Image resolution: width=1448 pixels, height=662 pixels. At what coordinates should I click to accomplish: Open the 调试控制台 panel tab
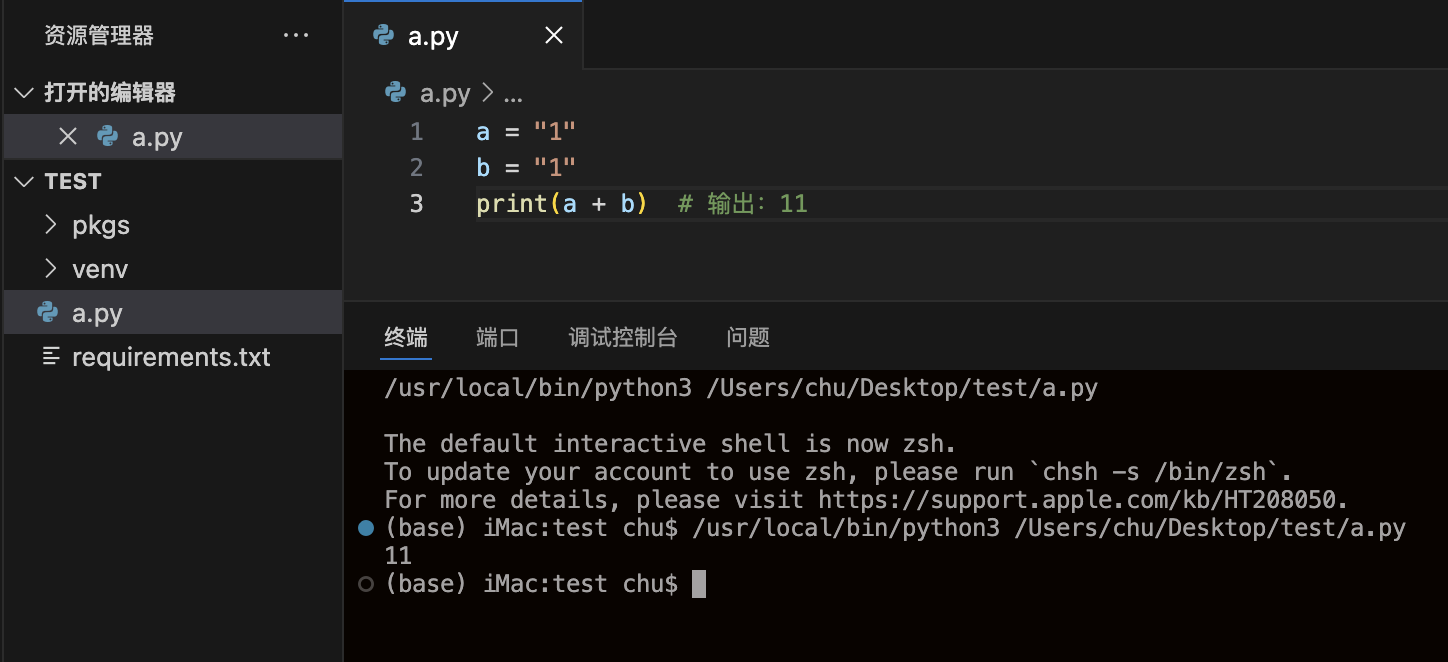pyautogui.click(x=623, y=338)
